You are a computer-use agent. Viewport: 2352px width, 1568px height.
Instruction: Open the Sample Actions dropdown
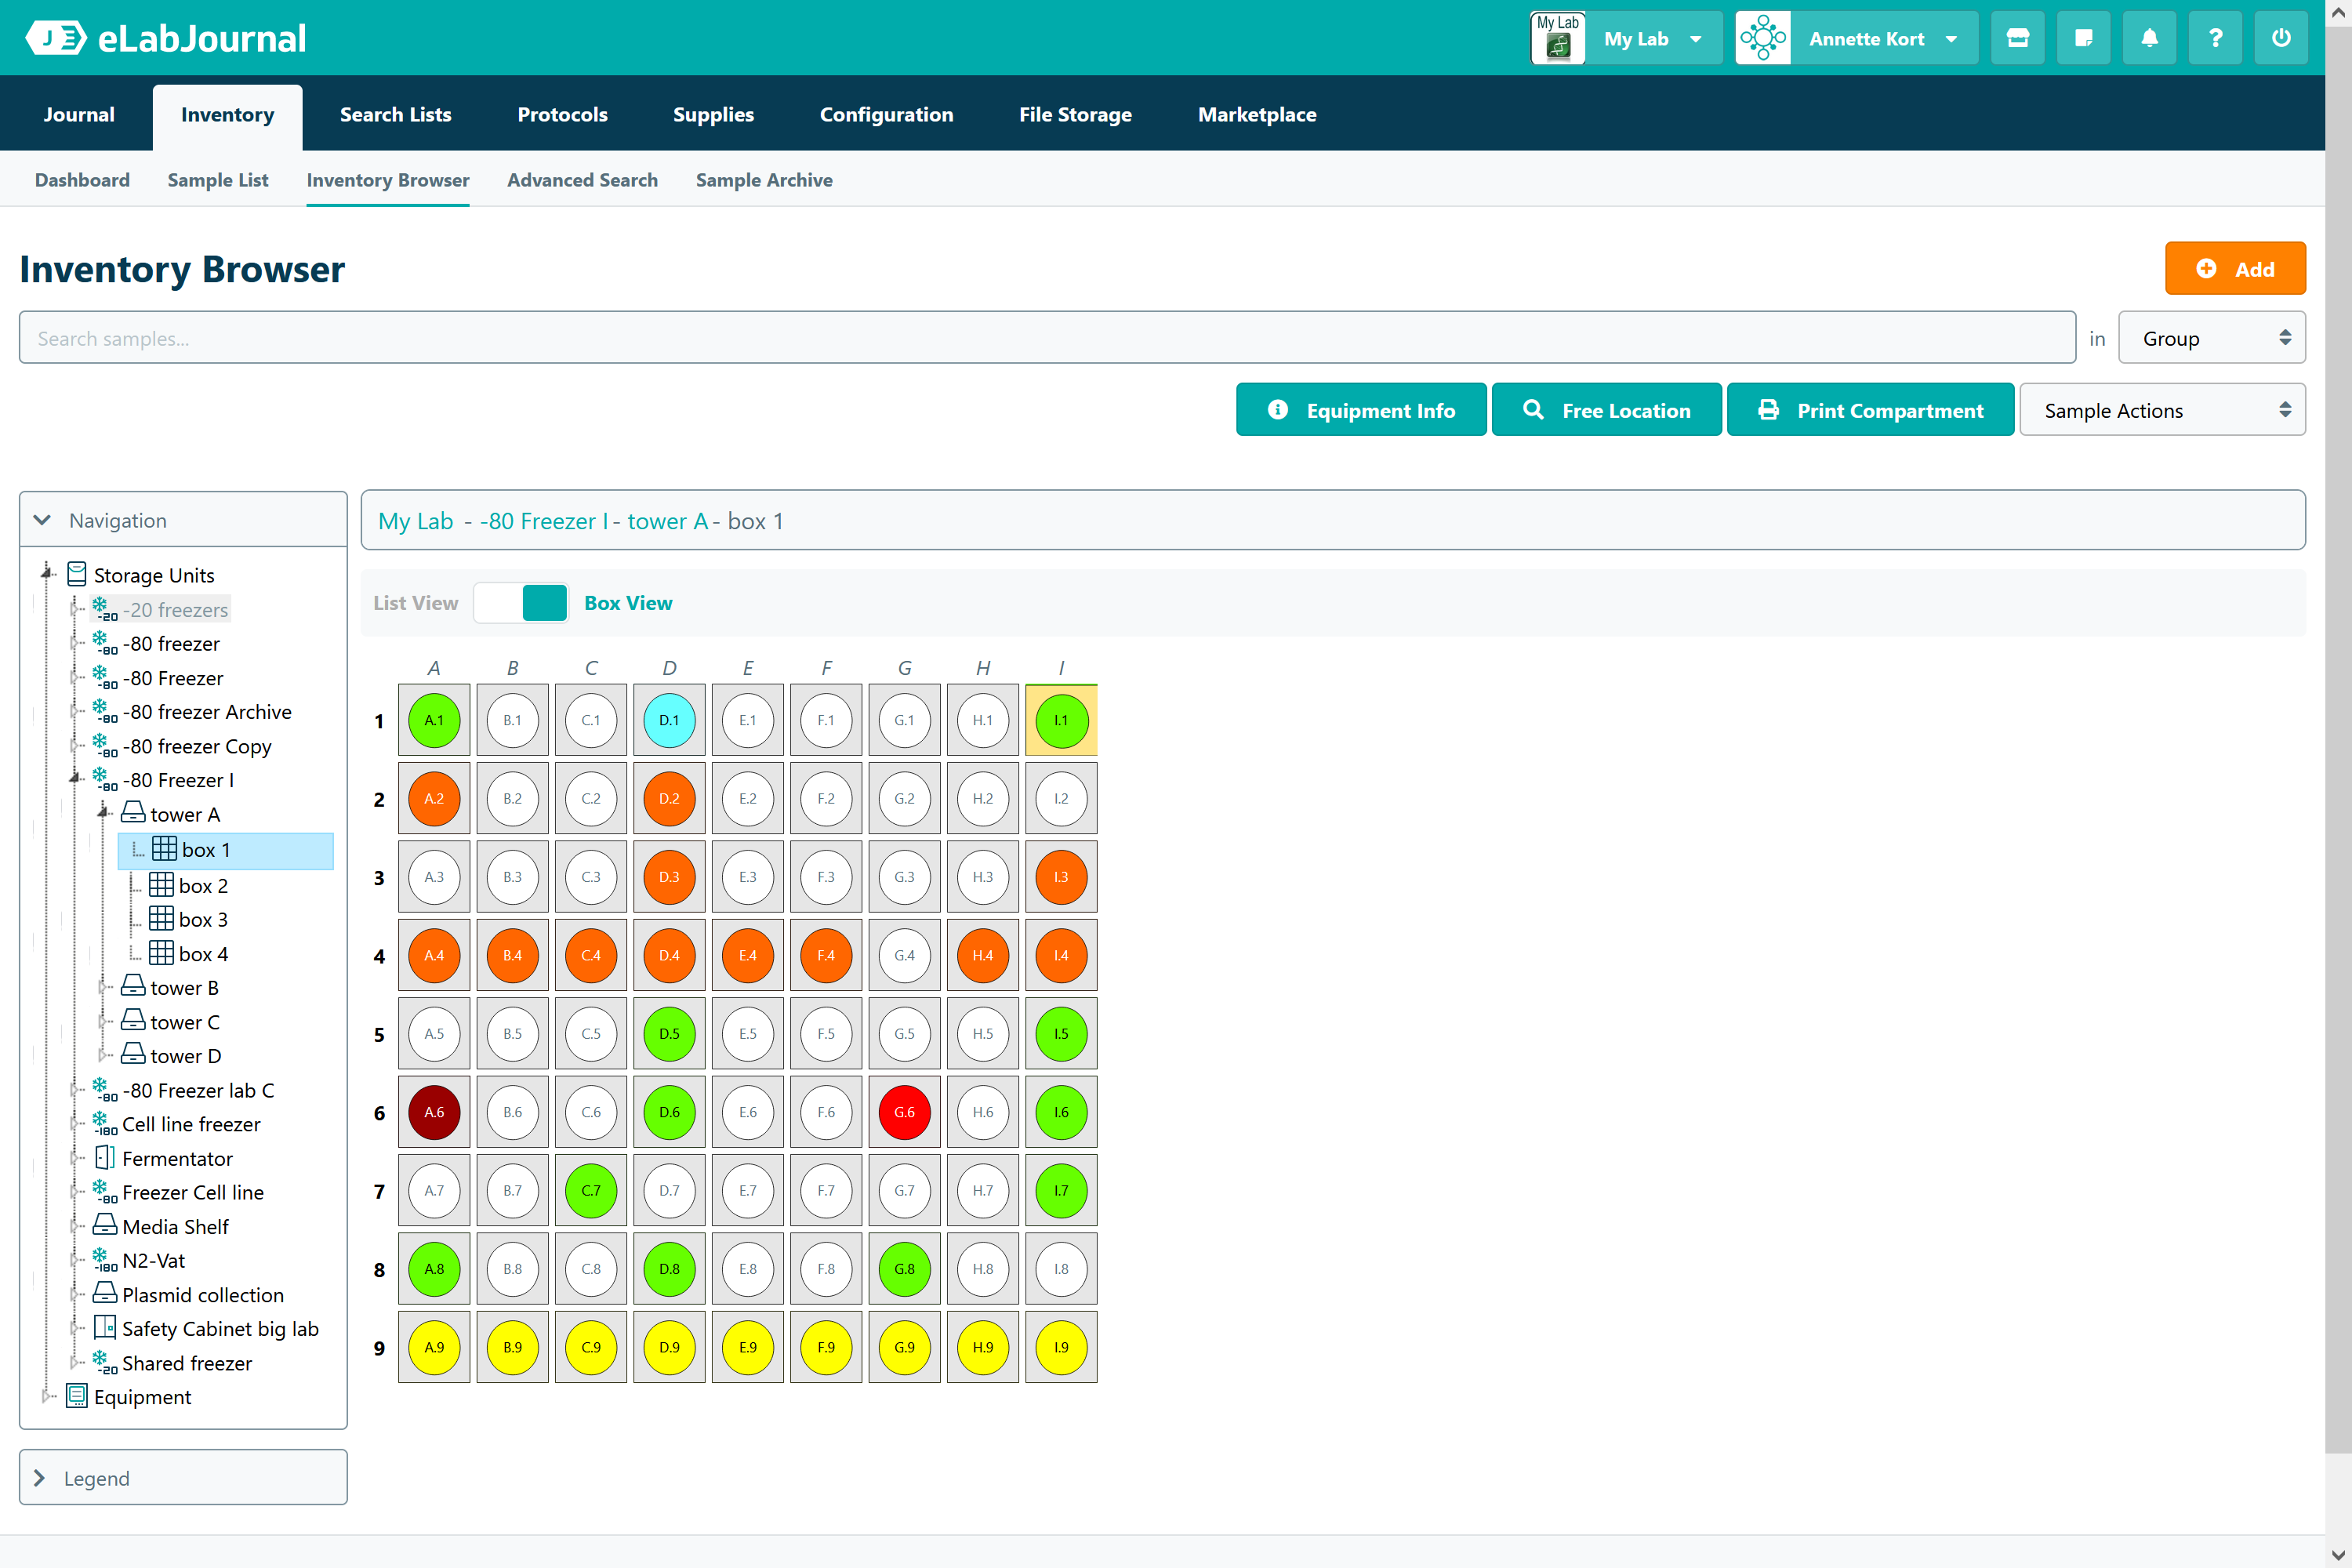coord(2162,410)
